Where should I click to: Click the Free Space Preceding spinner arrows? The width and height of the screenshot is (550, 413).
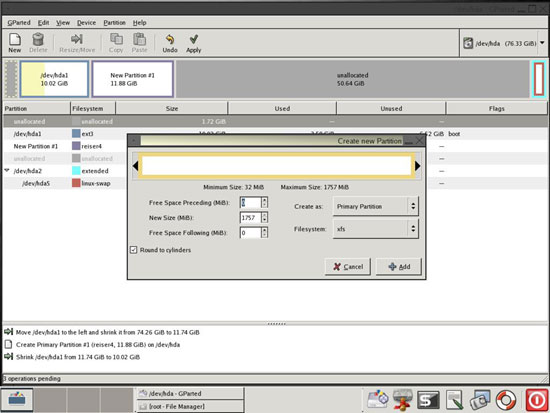(x=264, y=202)
